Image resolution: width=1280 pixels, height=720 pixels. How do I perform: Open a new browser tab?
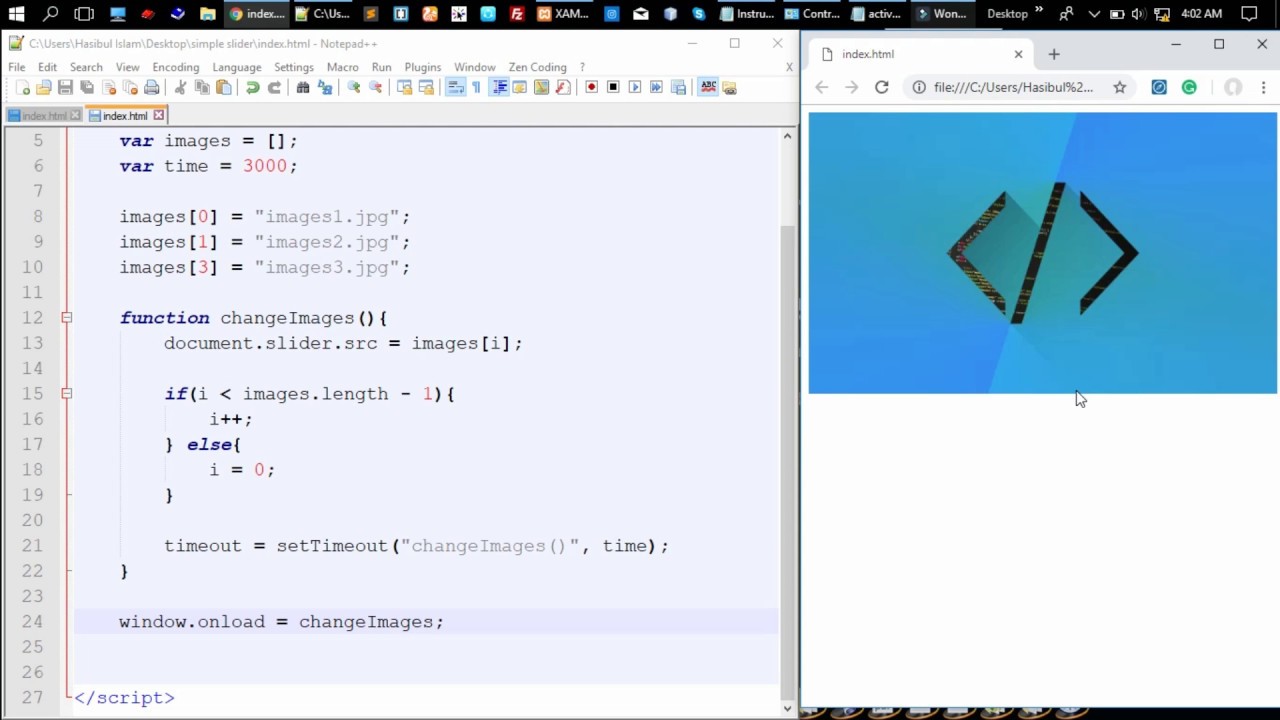[1053, 54]
